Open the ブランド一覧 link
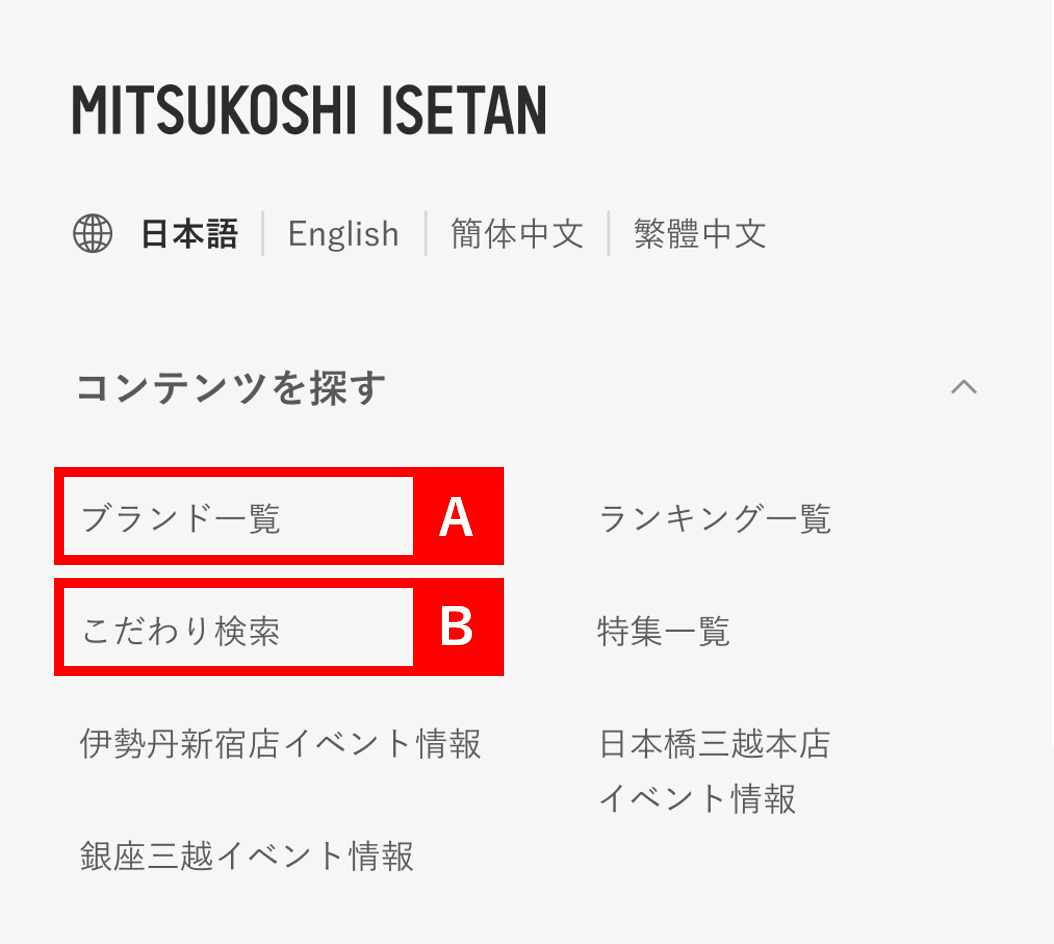1054x944 pixels. [x=180, y=518]
